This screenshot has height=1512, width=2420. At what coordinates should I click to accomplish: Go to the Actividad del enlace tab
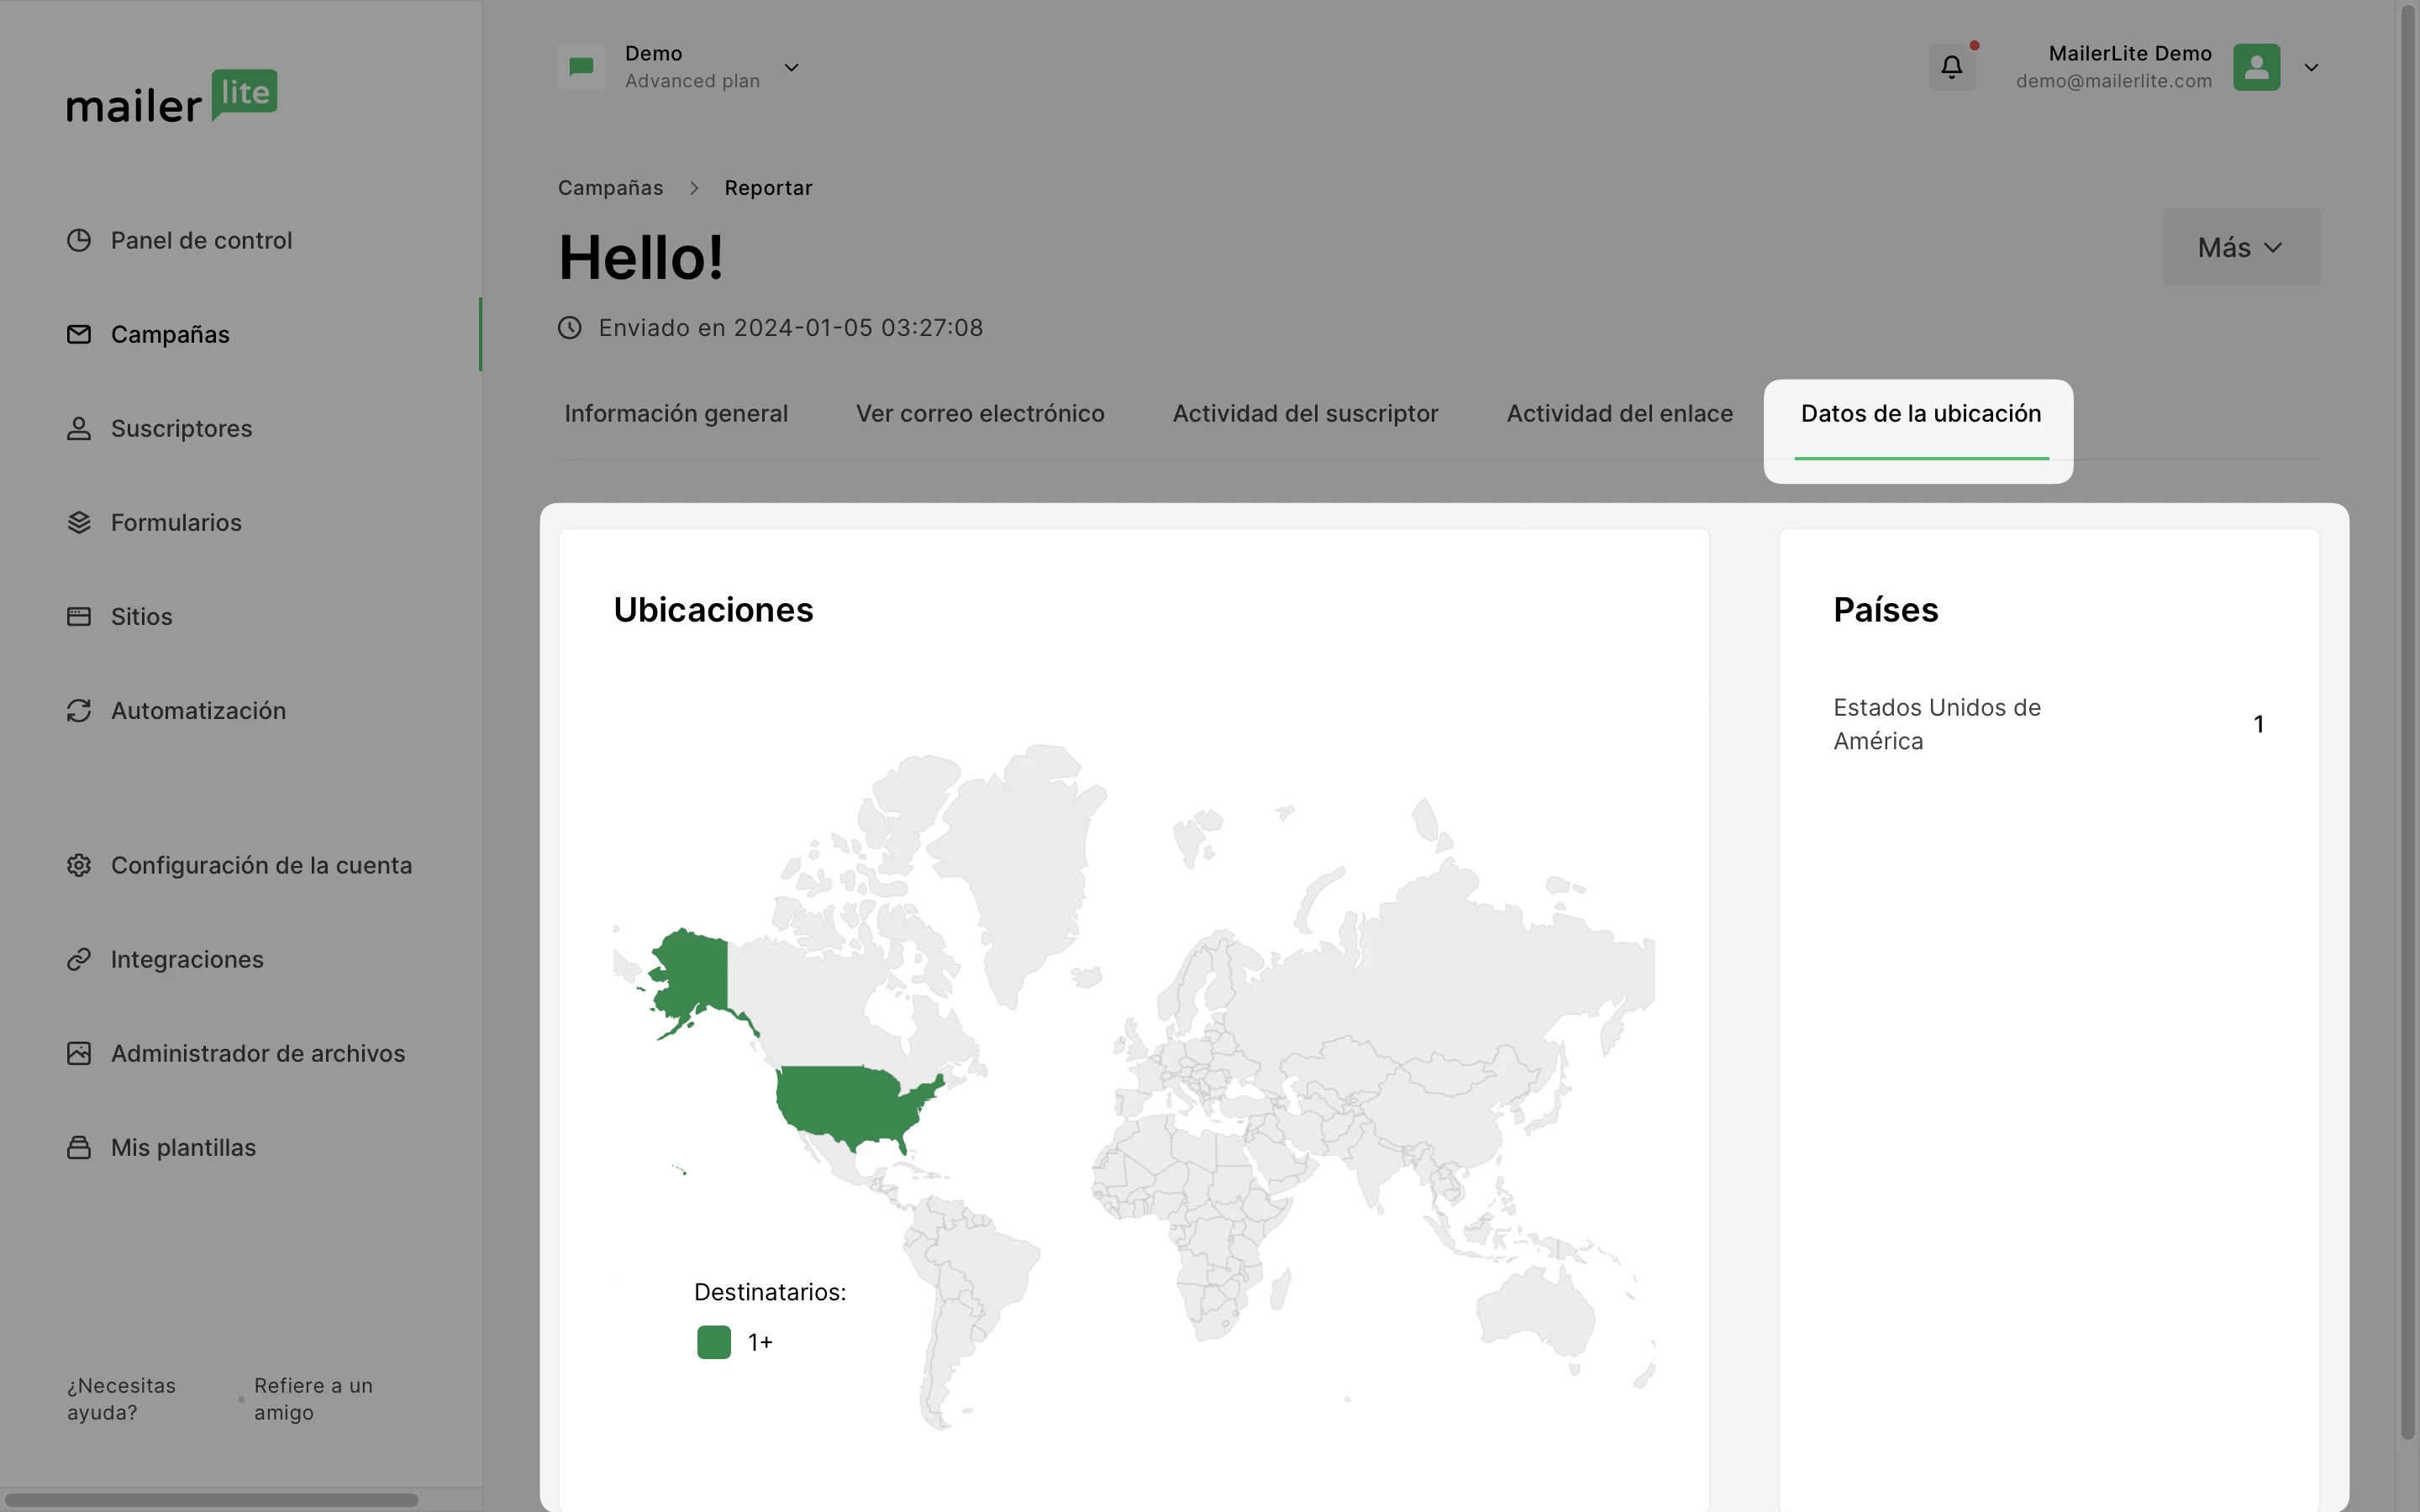[x=1619, y=414]
